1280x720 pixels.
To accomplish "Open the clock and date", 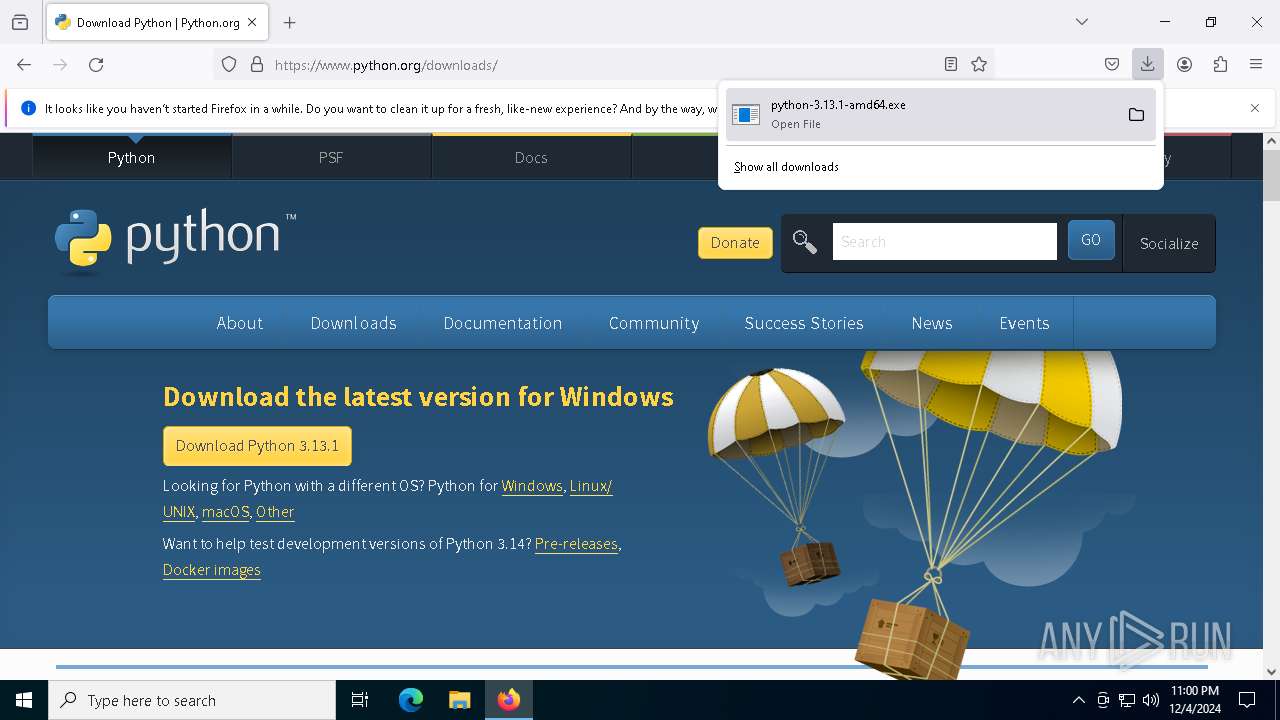I will pos(1195,700).
